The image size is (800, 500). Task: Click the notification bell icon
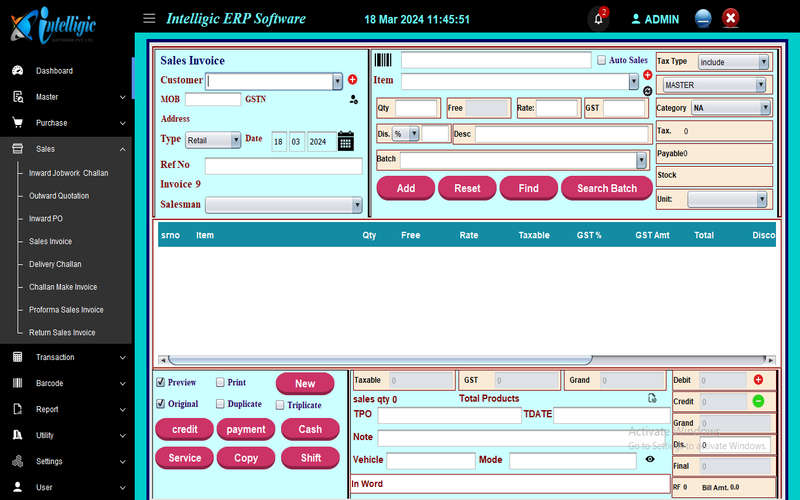click(x=598, y=18)
